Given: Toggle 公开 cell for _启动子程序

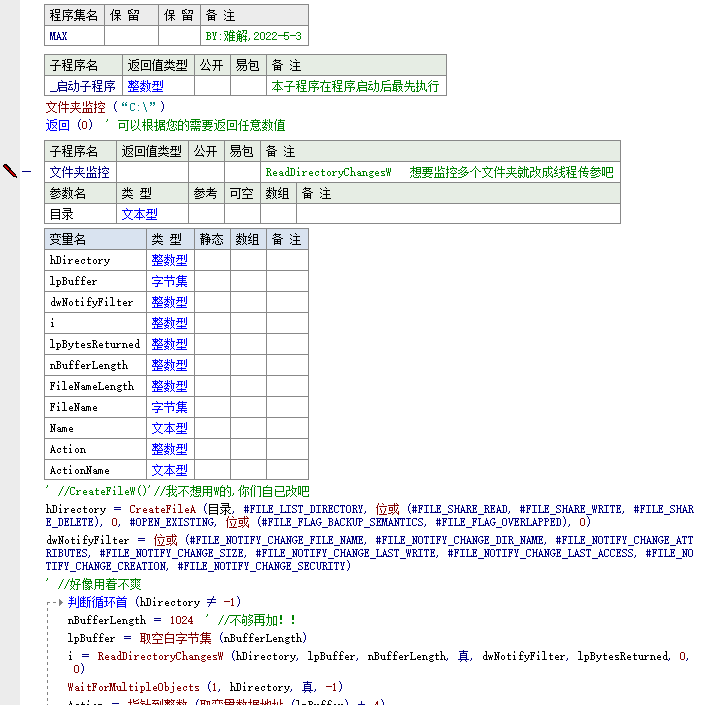Looking at the screenshot, I should (x=212, y=86).
